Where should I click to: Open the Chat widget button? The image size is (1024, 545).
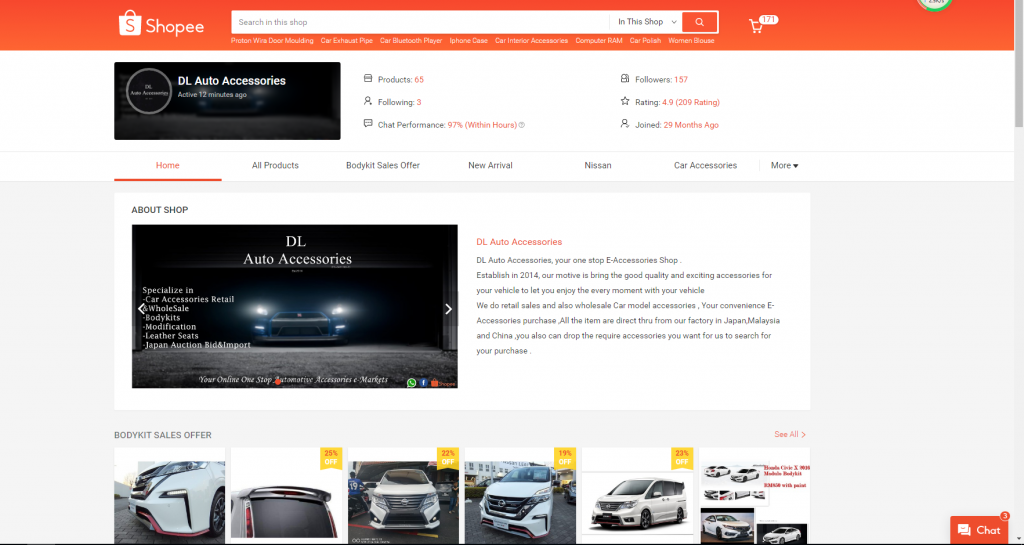979,529
